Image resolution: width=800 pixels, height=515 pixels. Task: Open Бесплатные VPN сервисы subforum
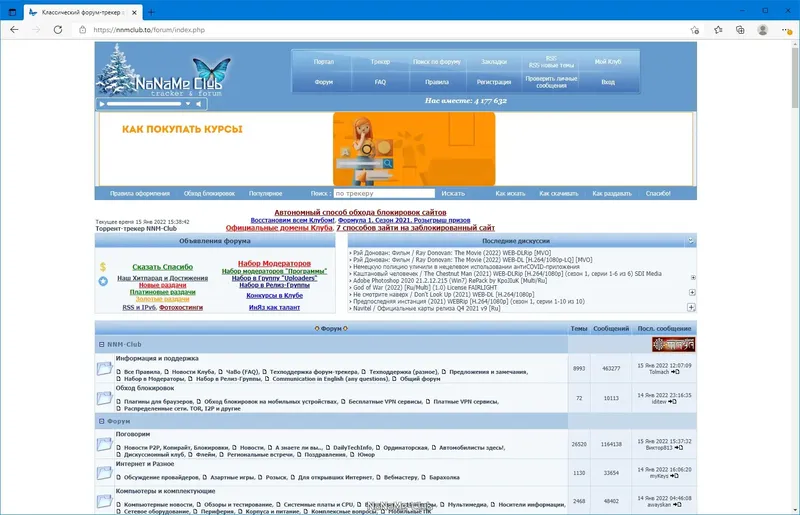(x=385, y=402)
